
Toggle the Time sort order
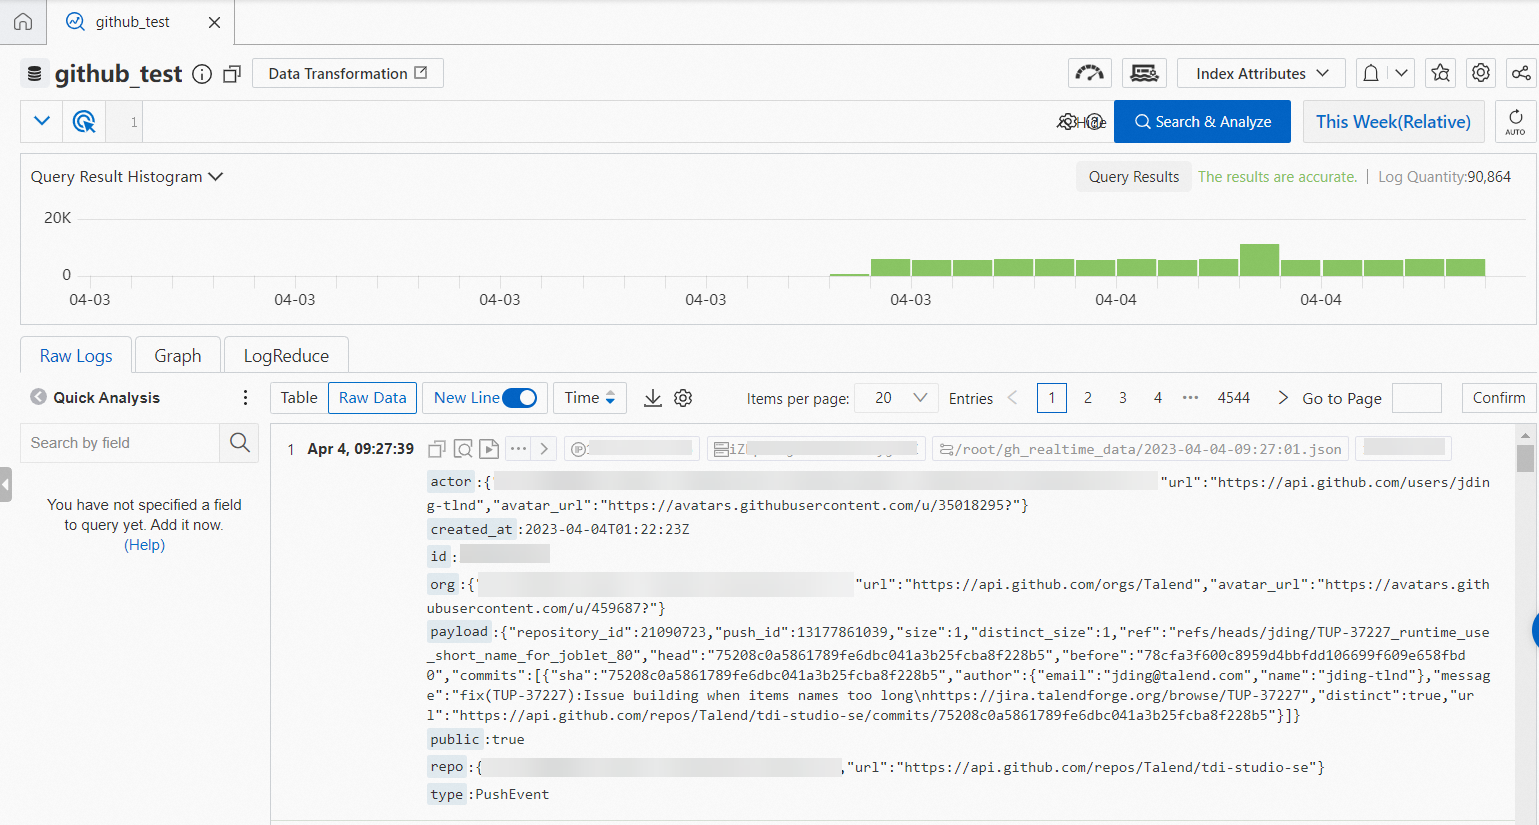click(590, 398)
